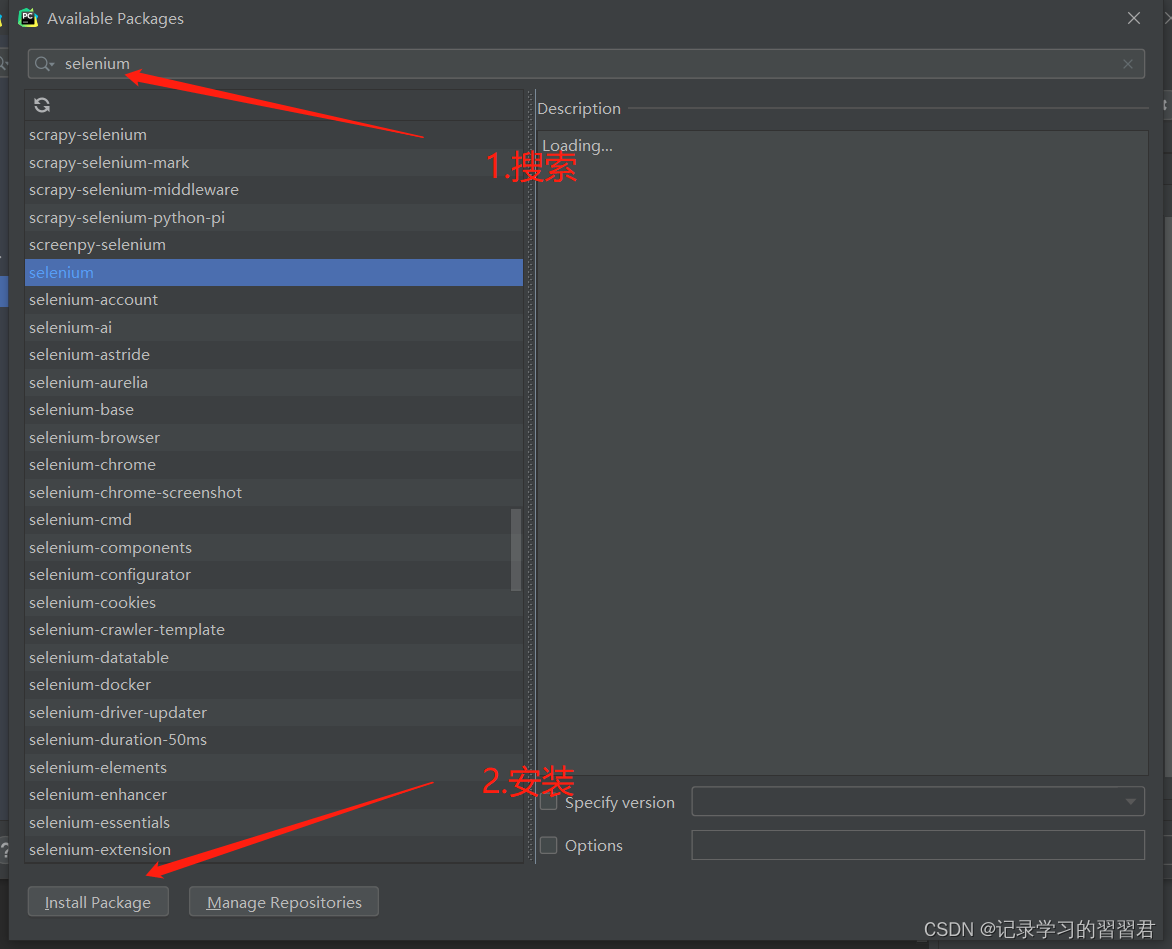Select the selenium-browser package
Viewport: 1172px width, 949px height.
pos(274,437)
